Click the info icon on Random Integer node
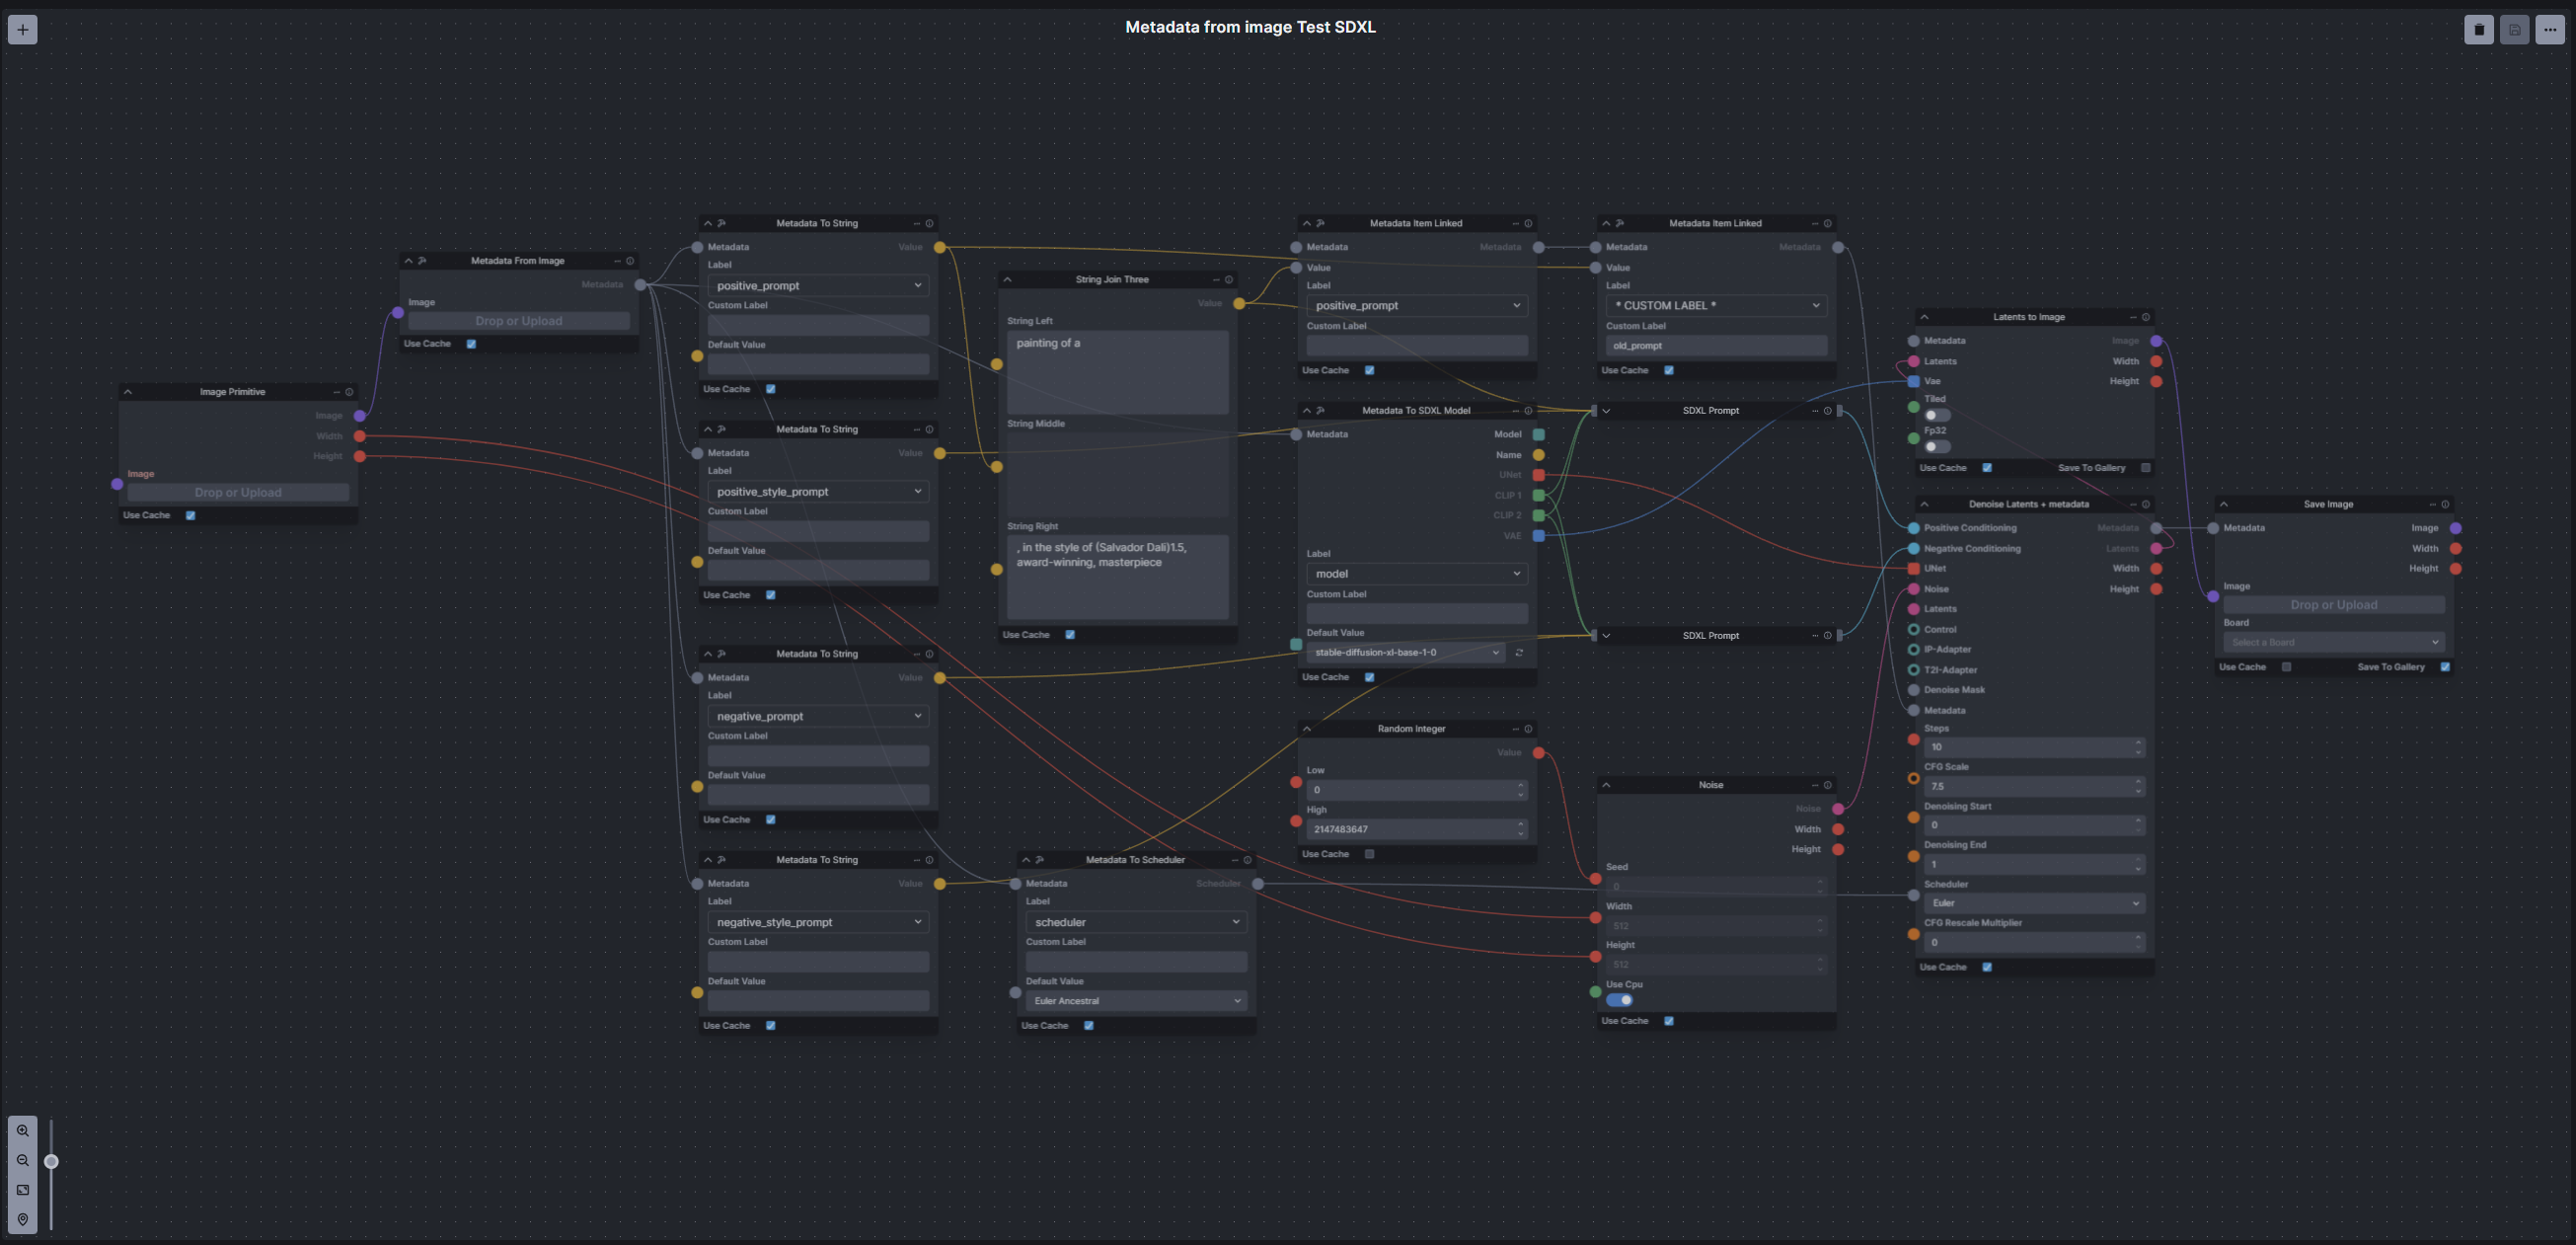 [x=1528, y=729]
